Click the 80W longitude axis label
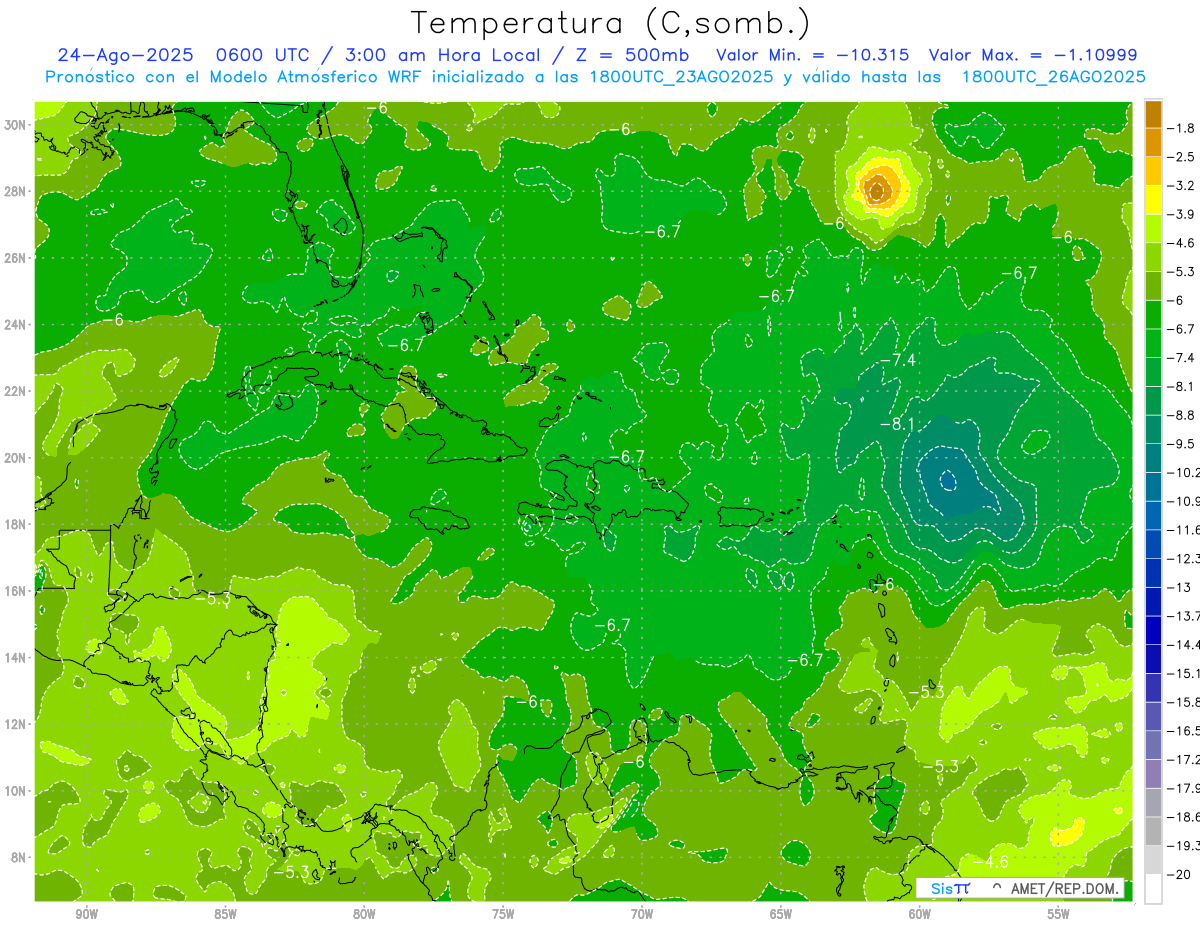Image resolution: width=1200 pixels, height=927 pixels. pyautogui.click(x=364, y=913)
